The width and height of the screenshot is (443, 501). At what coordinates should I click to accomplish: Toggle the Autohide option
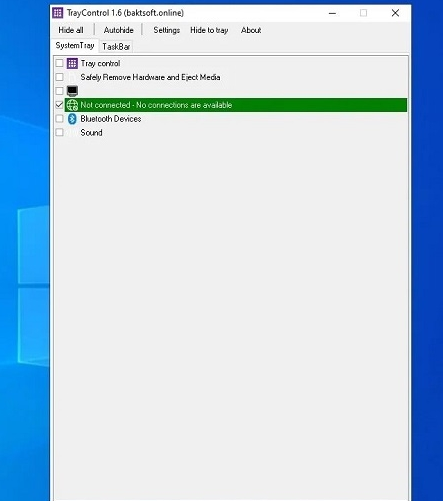119,30
